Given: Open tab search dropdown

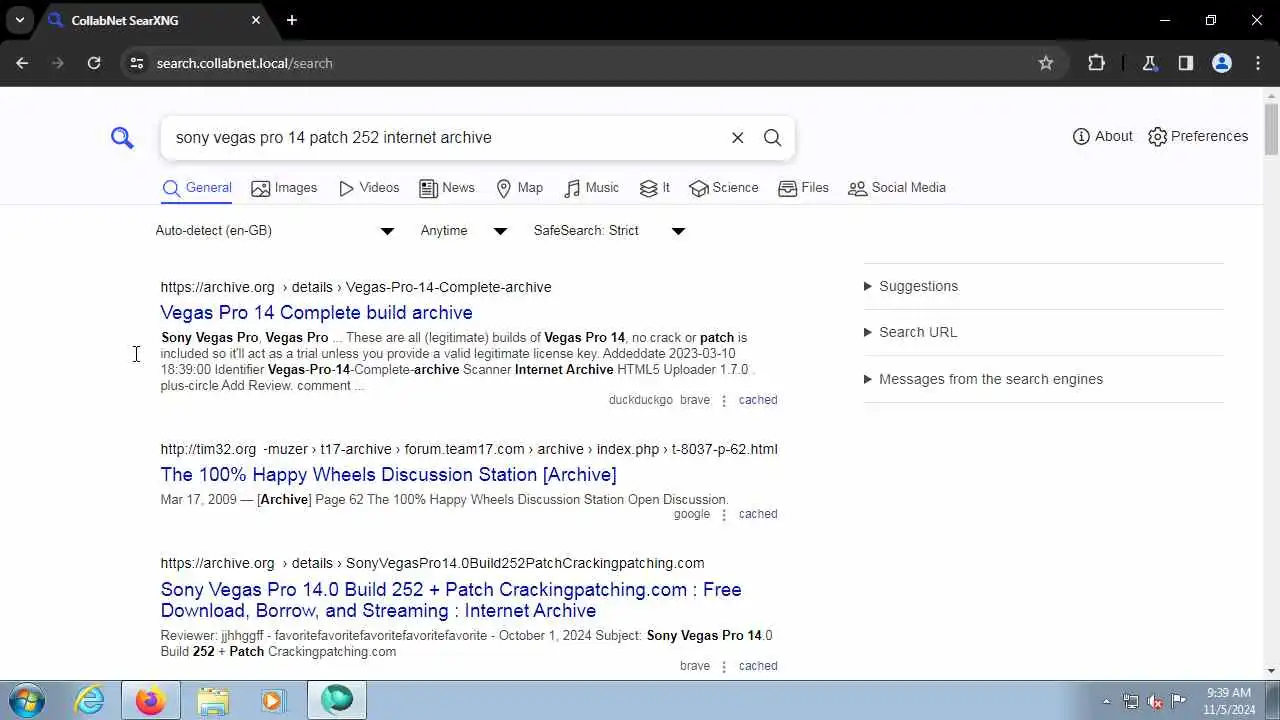Looking at the screenshot, I should click(19, 20).
